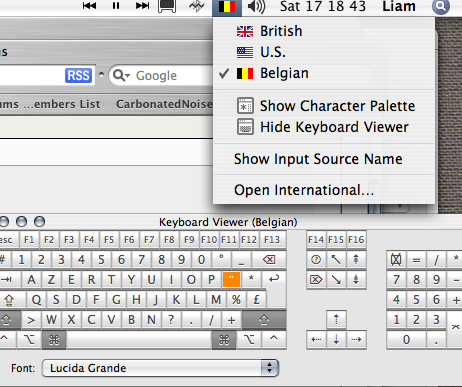Screen dimensions: 462x387
Task: Click the F13 key
Action: pos(272,240)
